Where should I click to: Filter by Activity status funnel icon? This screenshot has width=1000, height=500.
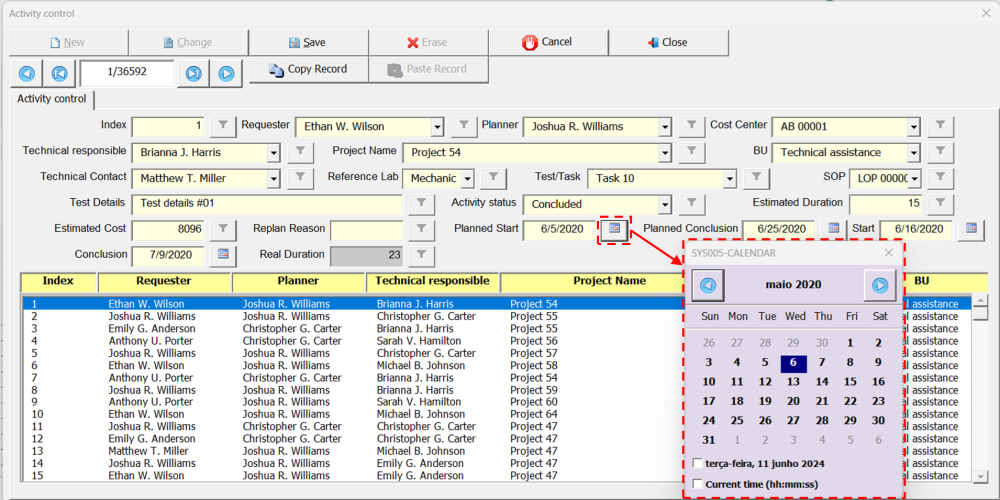click(x=692, y=204)
